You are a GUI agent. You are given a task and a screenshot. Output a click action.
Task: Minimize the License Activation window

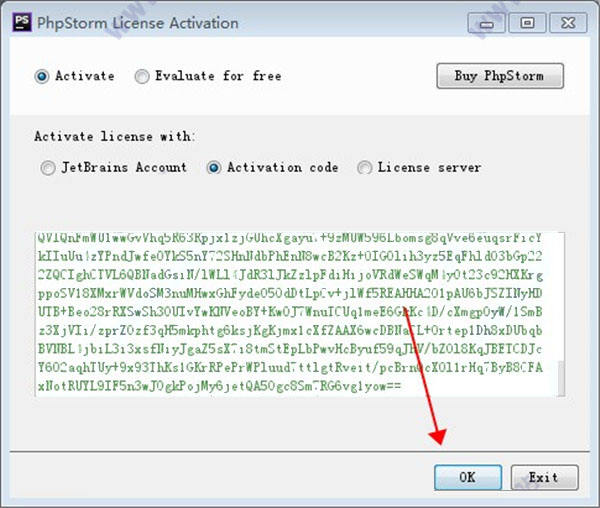tap(486, 23)
